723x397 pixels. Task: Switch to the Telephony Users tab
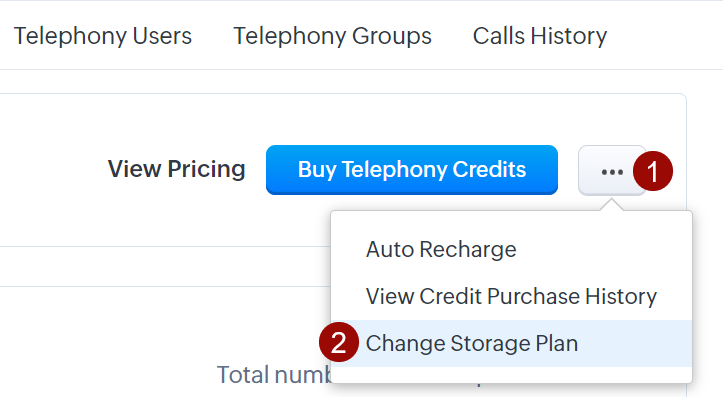click(x=102, y=36)
